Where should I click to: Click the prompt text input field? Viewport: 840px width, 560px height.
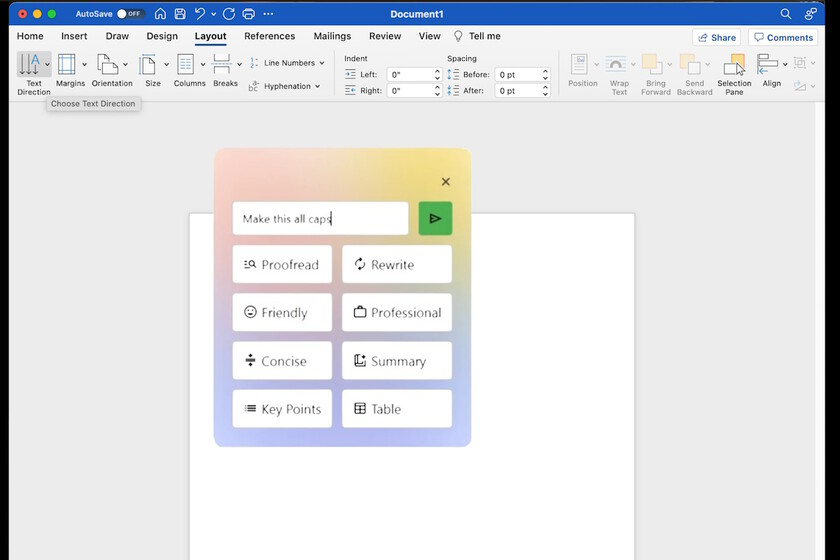pos(320,219)
